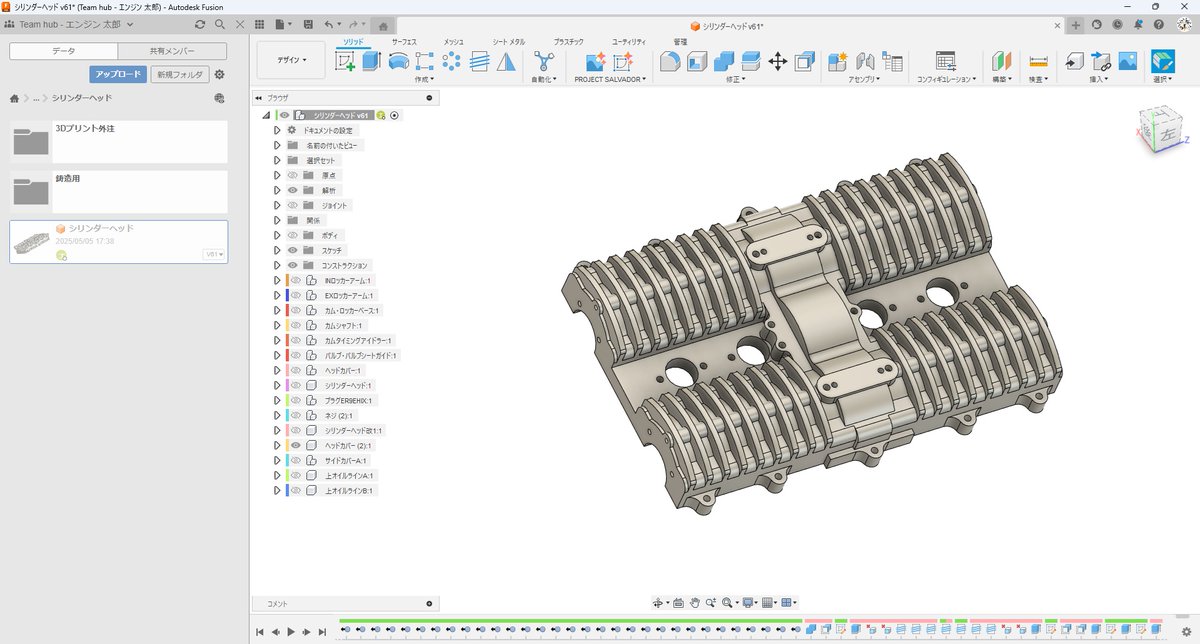The image size is (1200, 644).
Task: Select the New Component tool
Action: 838,61
